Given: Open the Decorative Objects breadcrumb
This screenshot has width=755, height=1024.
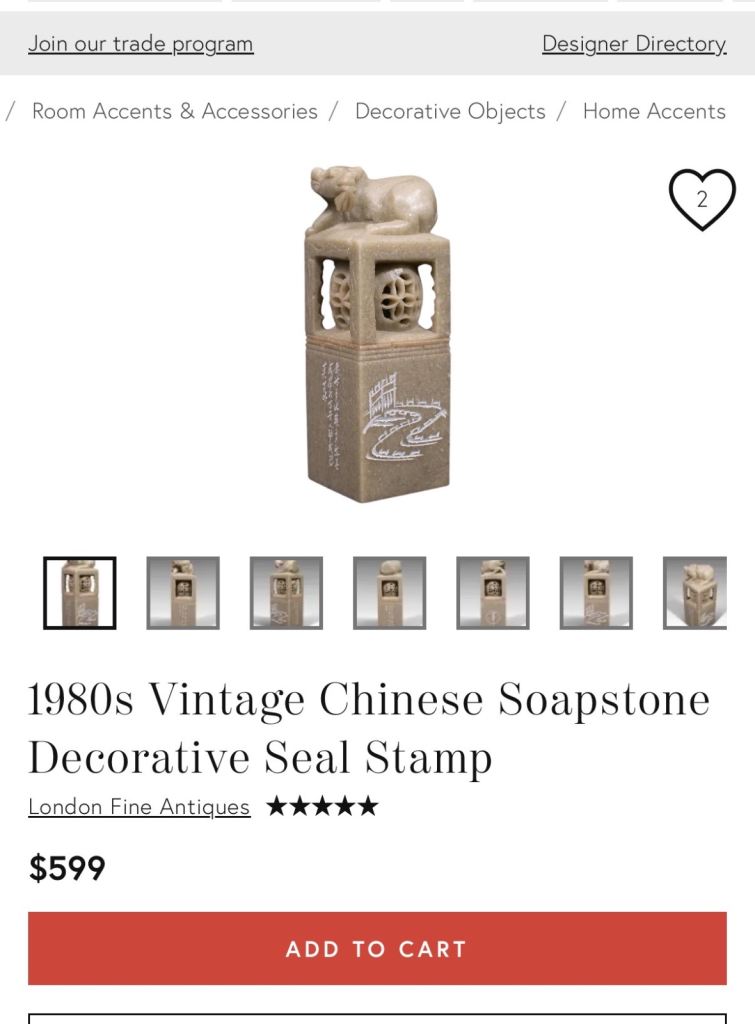Looking at the screenshot, I should pos(450,112).
